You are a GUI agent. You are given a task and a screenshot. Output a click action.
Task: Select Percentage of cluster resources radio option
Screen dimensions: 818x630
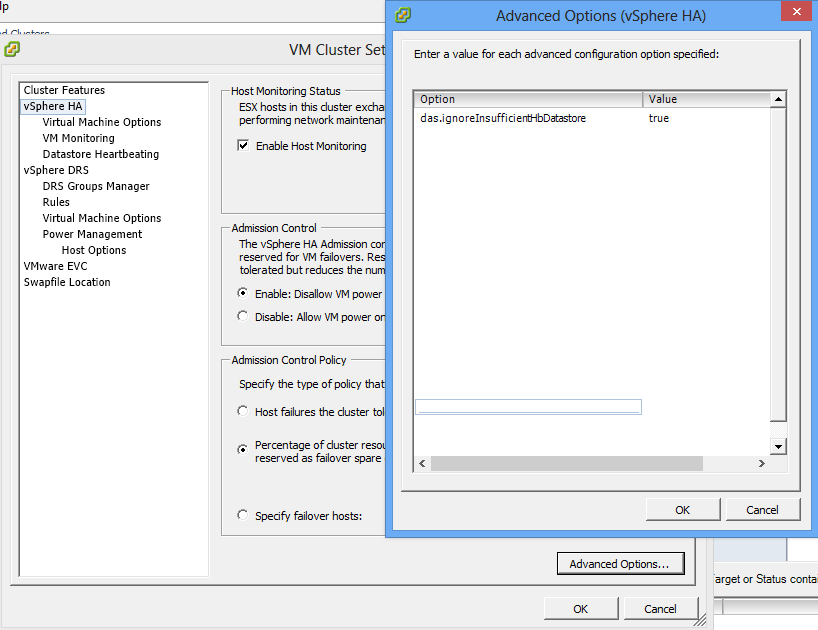click(x=242, y=450)
